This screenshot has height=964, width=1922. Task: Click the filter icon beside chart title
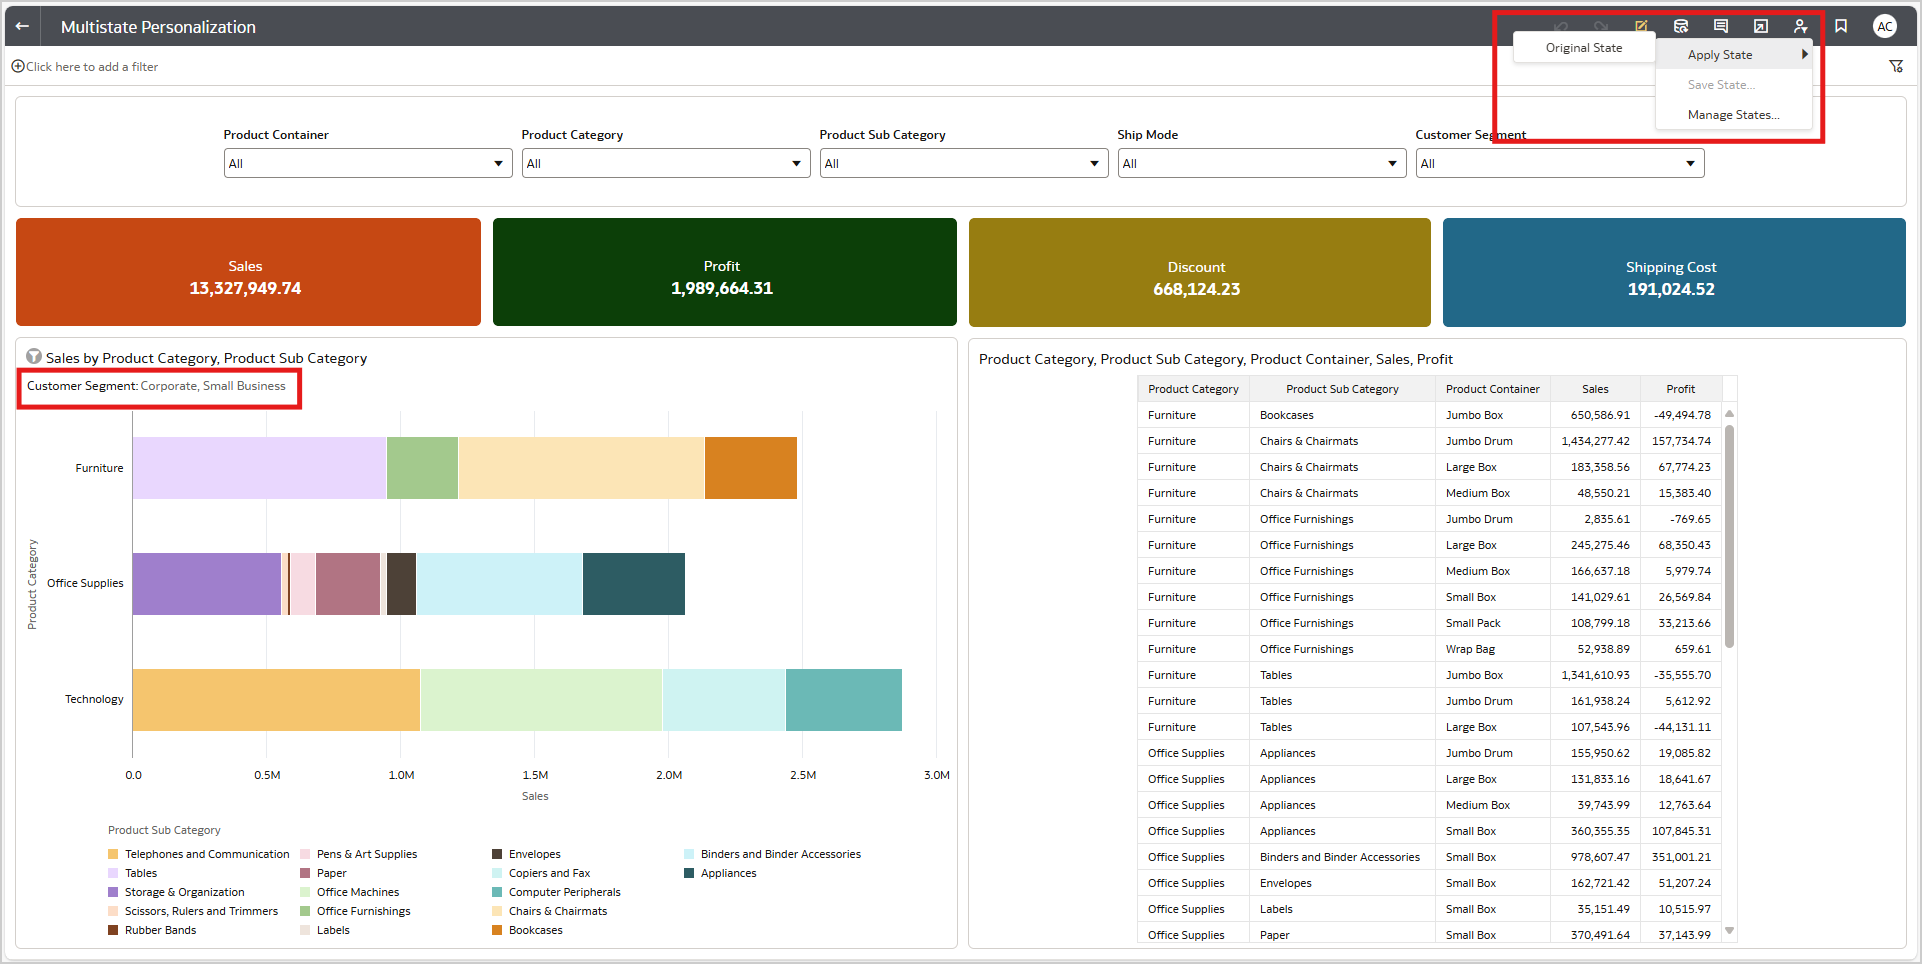point(34,357)
